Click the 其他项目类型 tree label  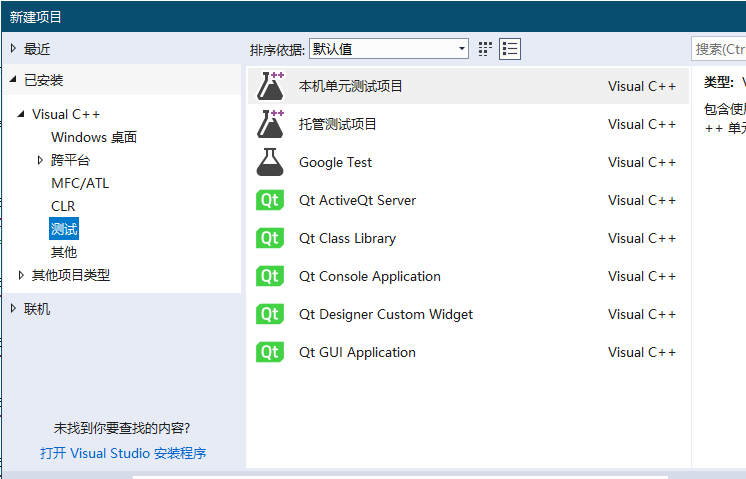pos(71,275)
